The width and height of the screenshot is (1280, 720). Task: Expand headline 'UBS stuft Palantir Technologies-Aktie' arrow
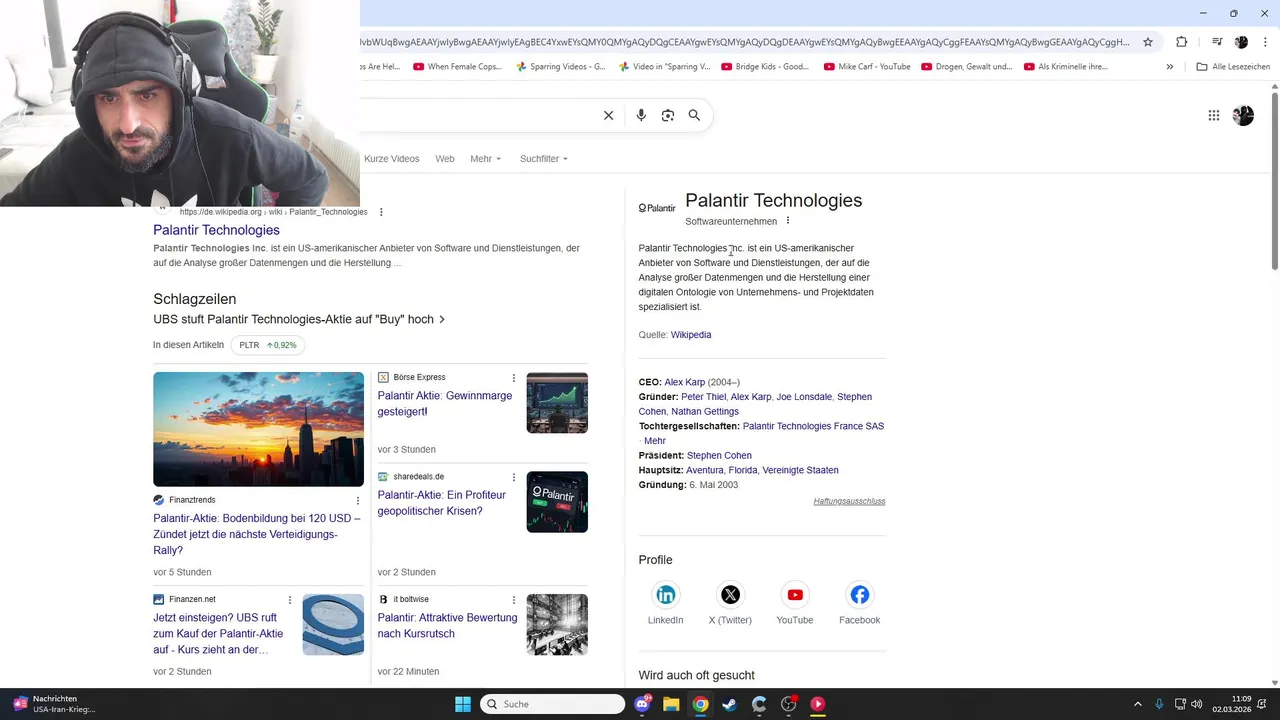coord(442,320)
